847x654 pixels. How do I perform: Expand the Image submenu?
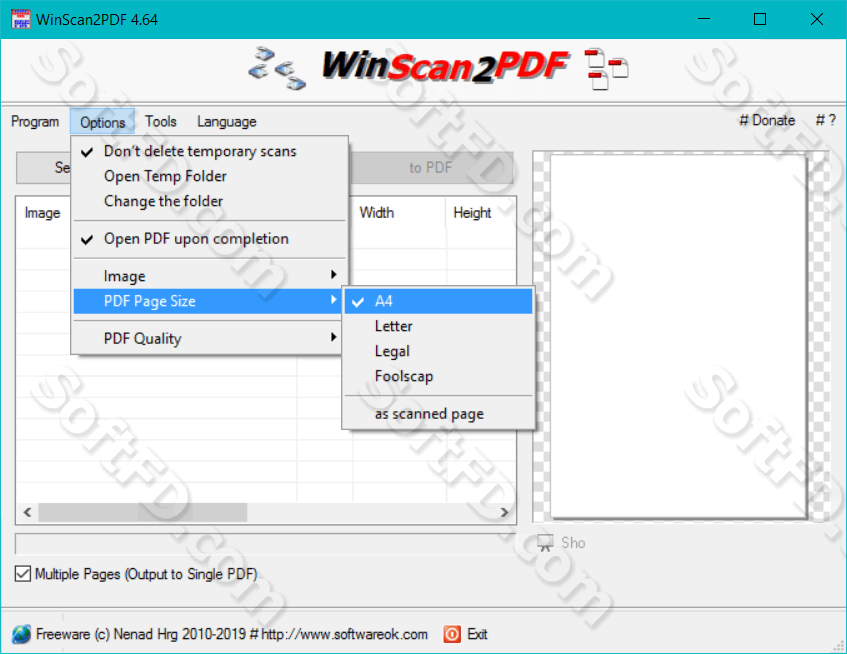click(209, 276)
